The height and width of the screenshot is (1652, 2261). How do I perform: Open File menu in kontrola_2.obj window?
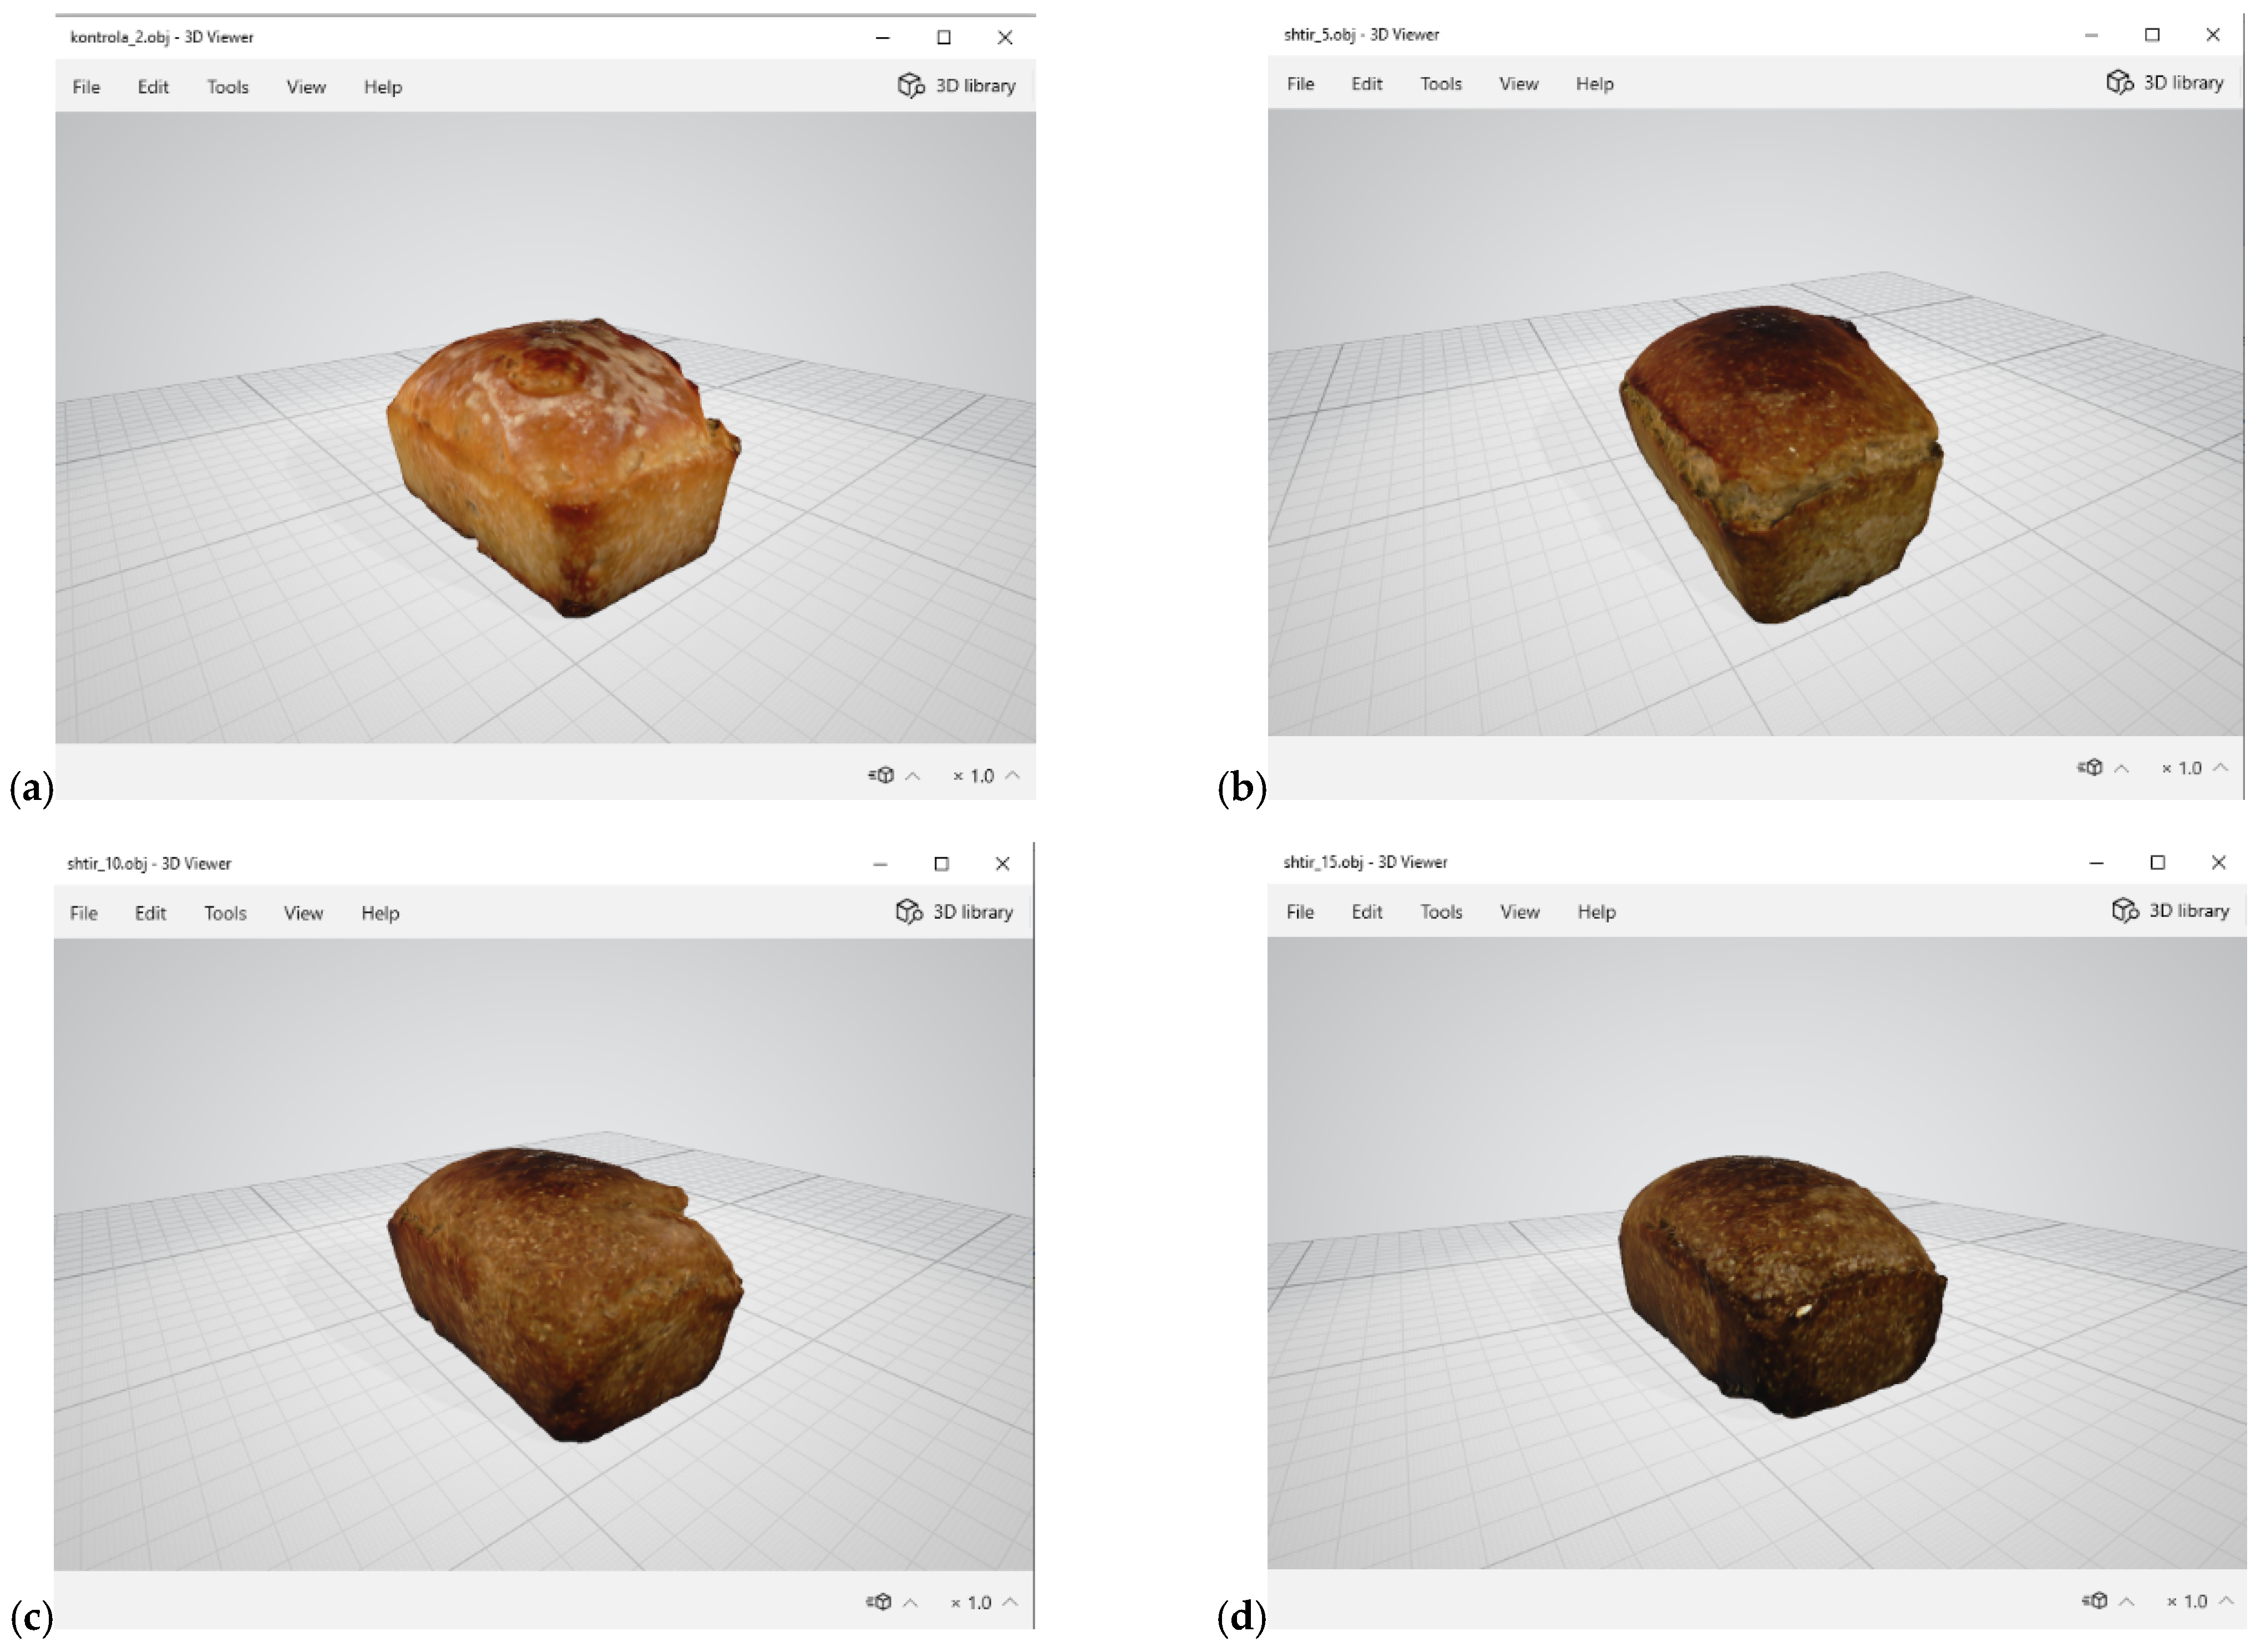click(x=86, y=87)
